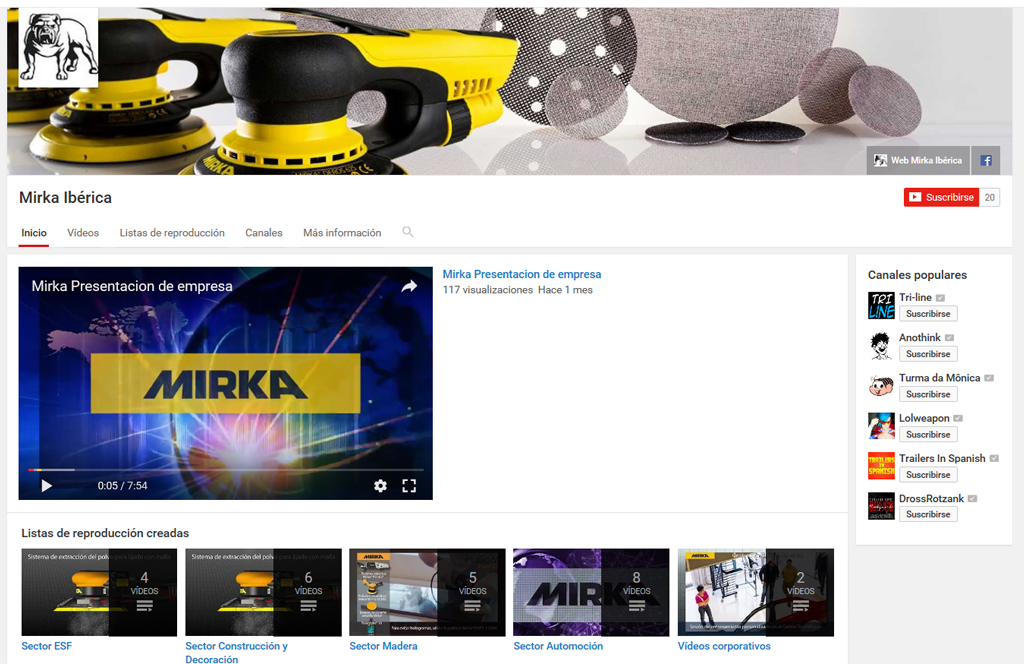
Task: Subscribe to Trailers In Spanish channel
Action: point(928,475)
